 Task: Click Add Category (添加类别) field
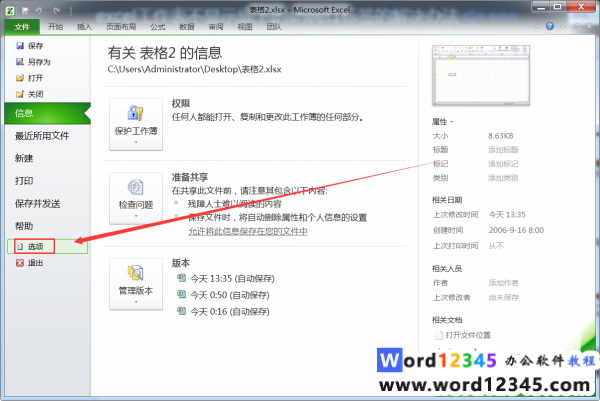[503, 178]
